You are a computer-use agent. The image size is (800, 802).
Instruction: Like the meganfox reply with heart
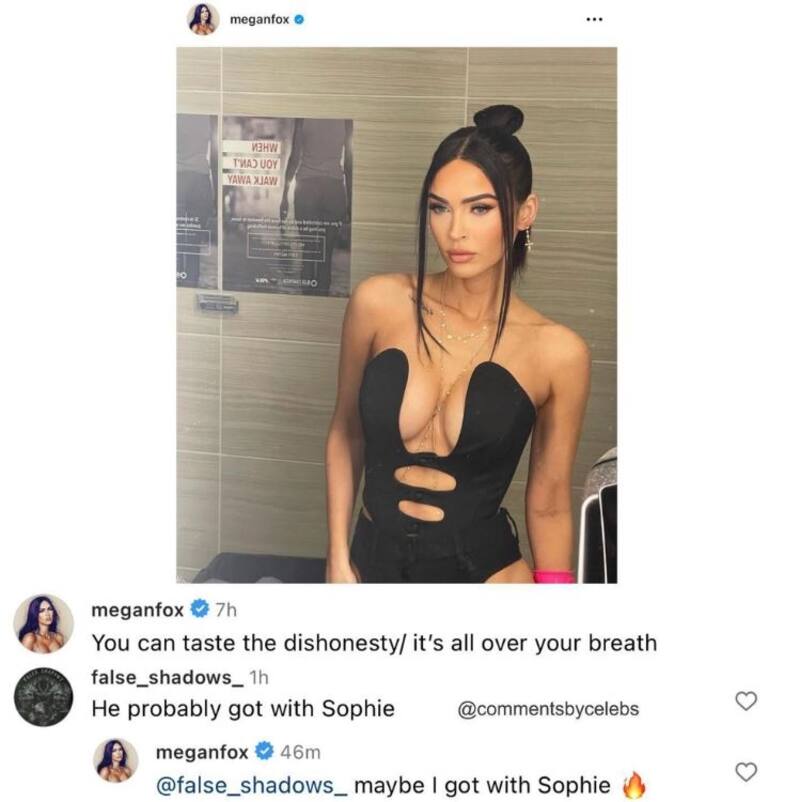746,772
